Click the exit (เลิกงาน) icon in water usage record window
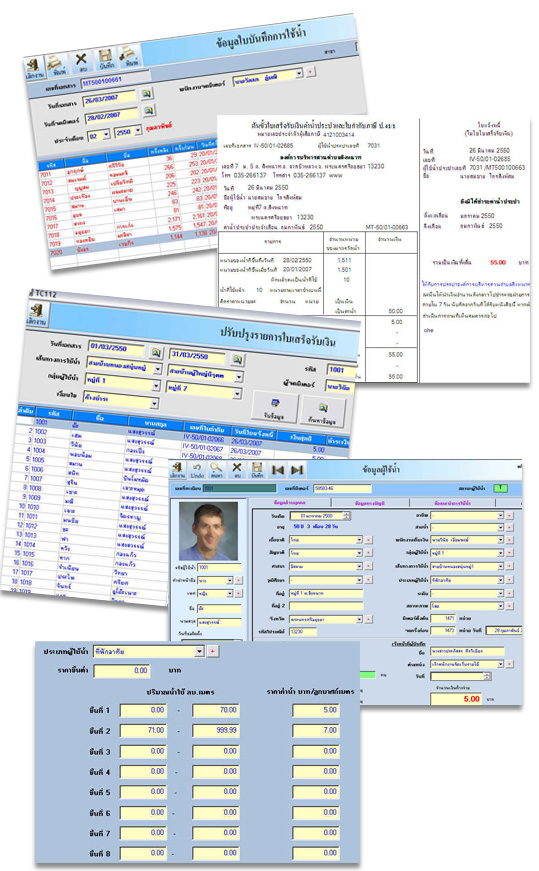 (34, 69)
